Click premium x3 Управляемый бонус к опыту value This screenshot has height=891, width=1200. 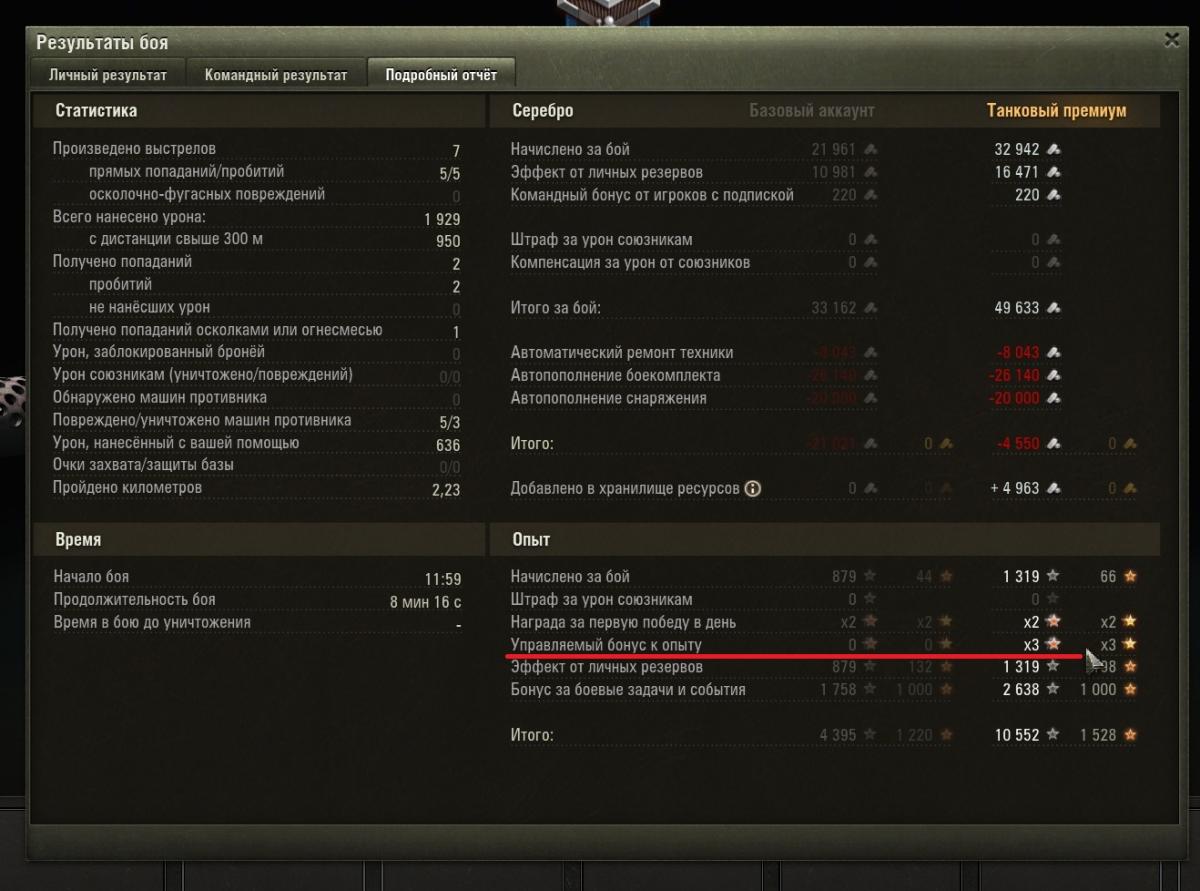tap(1031, 645)
